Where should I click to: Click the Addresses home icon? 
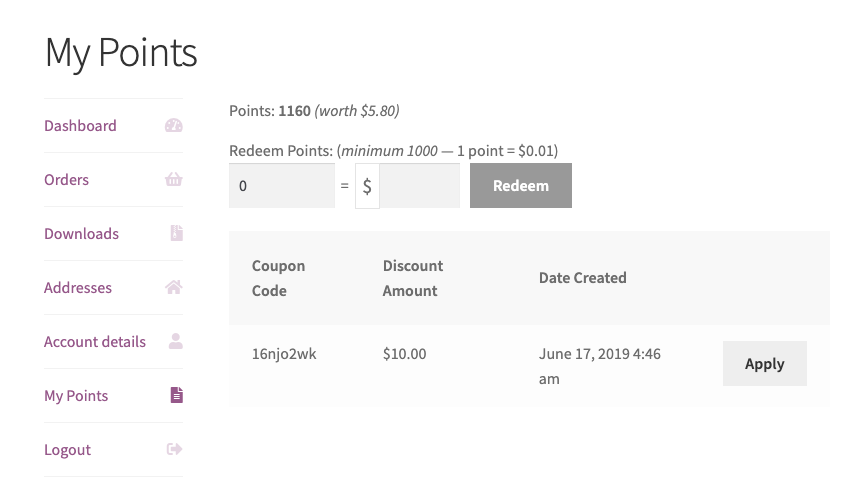pyautogui.click(x=173, y=287)
